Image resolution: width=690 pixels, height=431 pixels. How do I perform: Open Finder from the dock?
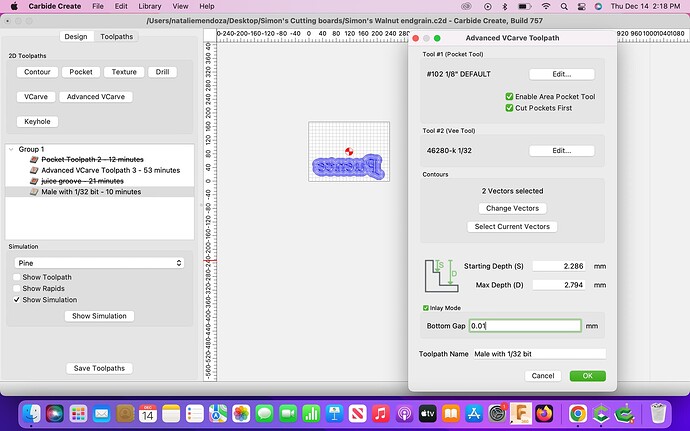[x=32, y=414]
